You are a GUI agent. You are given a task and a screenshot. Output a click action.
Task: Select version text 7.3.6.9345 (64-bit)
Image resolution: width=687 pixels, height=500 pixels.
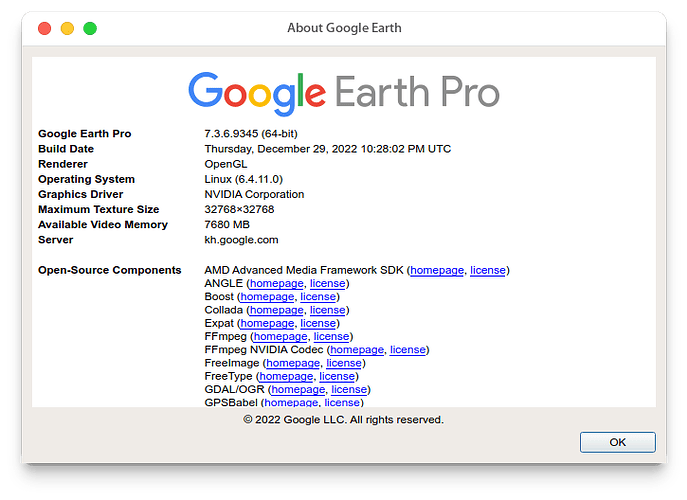(251, 134)
